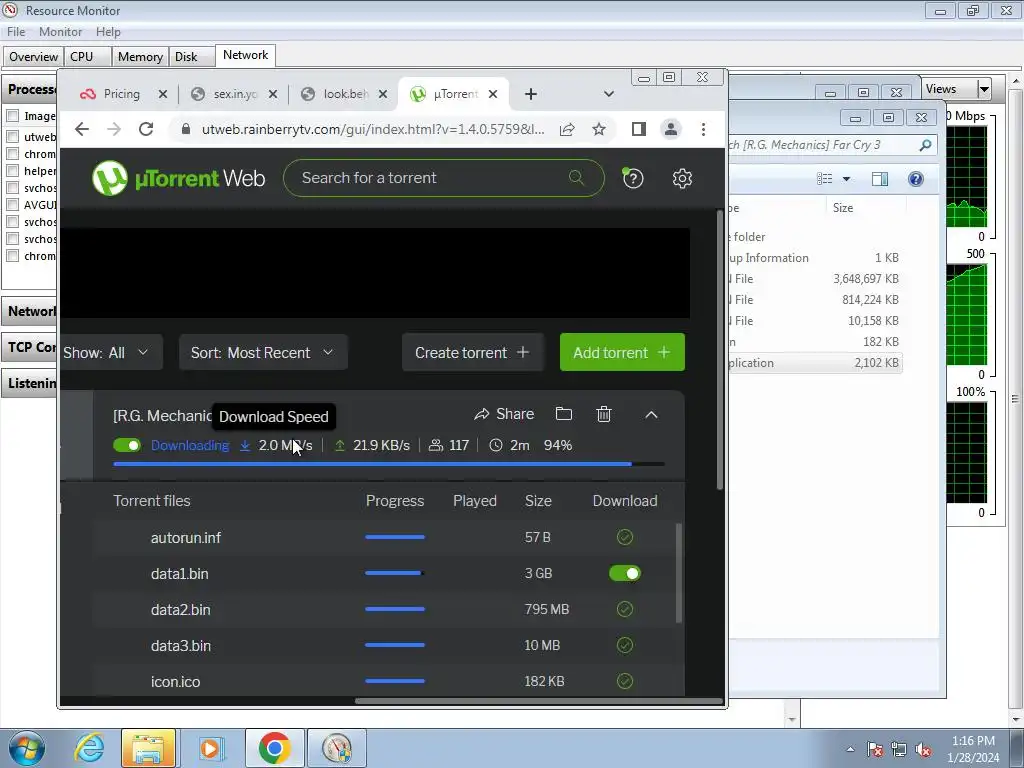Image resolution: width=1024 pixels, height=768 pixels.
Task: Click the Share button for the torrent
Action: [504, 414]
